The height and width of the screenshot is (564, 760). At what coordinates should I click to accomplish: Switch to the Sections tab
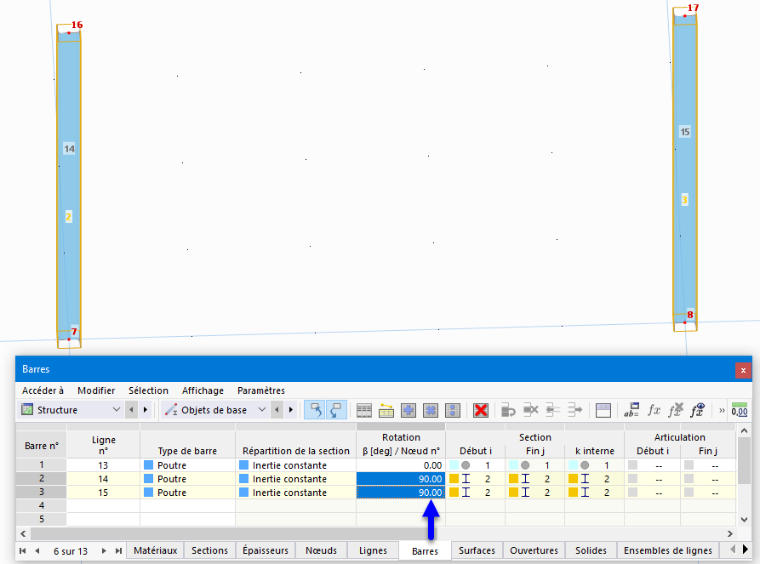point(209,550)
